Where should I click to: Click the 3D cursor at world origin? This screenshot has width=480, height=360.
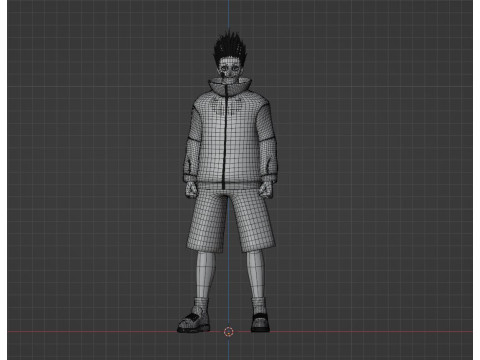pos(228,332)
